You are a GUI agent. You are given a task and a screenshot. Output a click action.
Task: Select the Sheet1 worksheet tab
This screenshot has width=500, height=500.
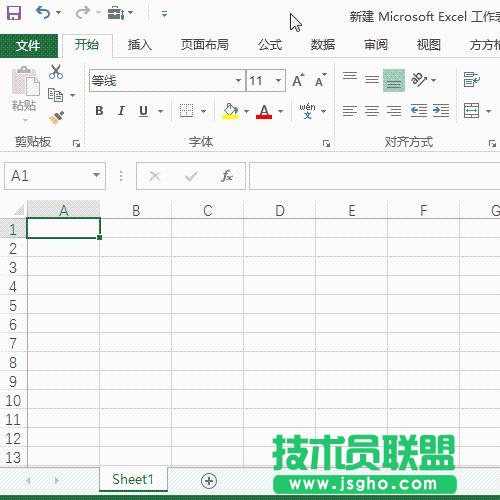tap(133, 479)
